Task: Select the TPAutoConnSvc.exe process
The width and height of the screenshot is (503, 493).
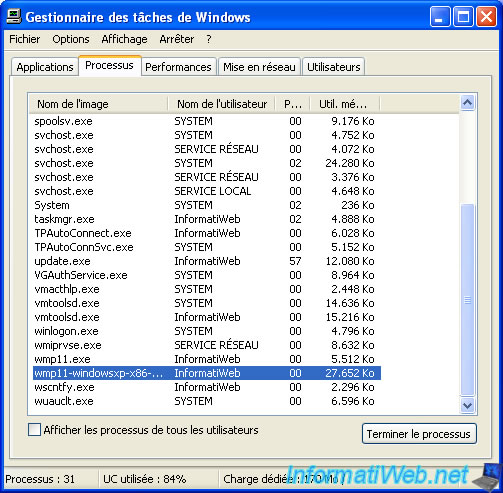Action: pos(207,247)
